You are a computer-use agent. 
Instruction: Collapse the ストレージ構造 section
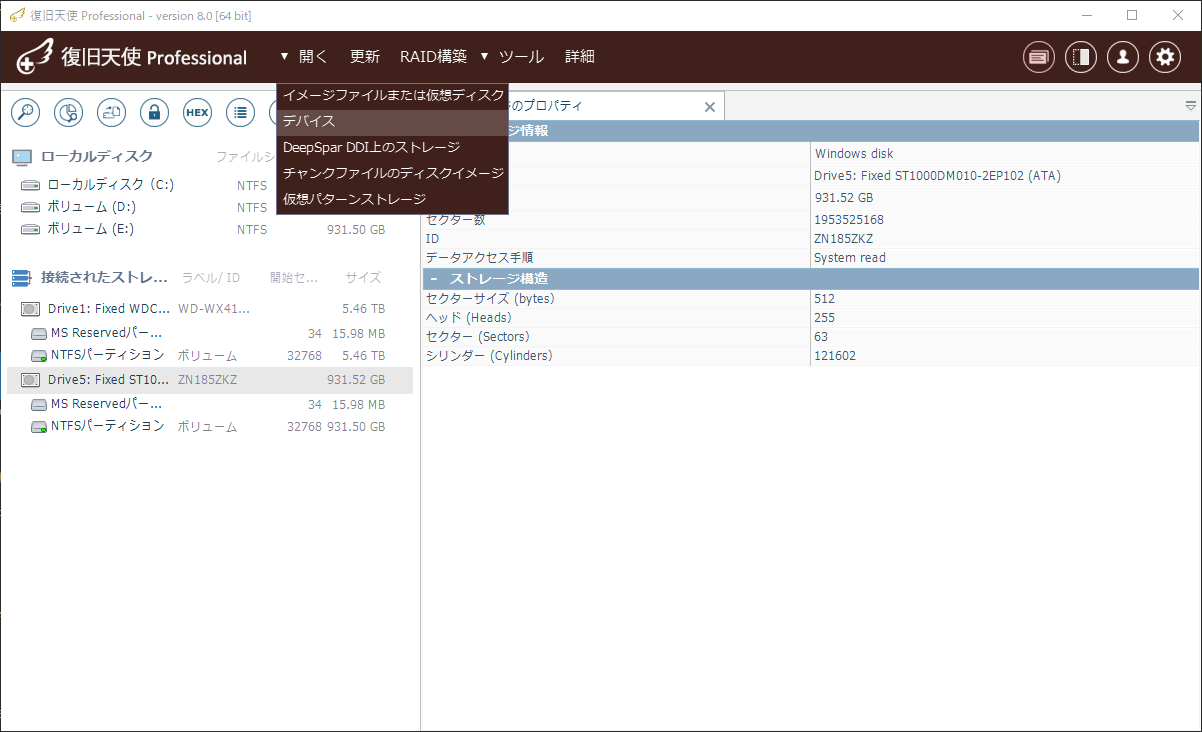click(x=435, y=278)
